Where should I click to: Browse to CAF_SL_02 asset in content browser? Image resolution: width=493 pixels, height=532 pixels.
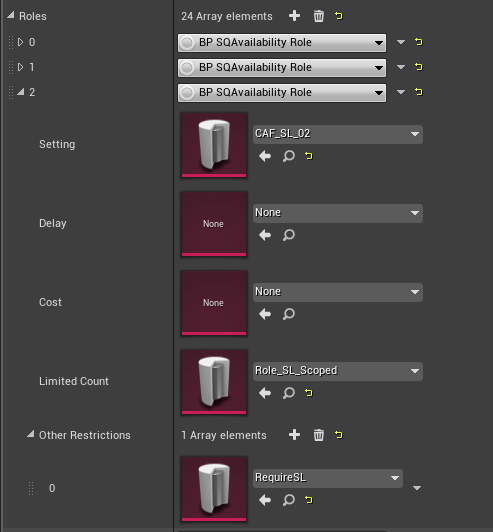click(x=289, y=156)
